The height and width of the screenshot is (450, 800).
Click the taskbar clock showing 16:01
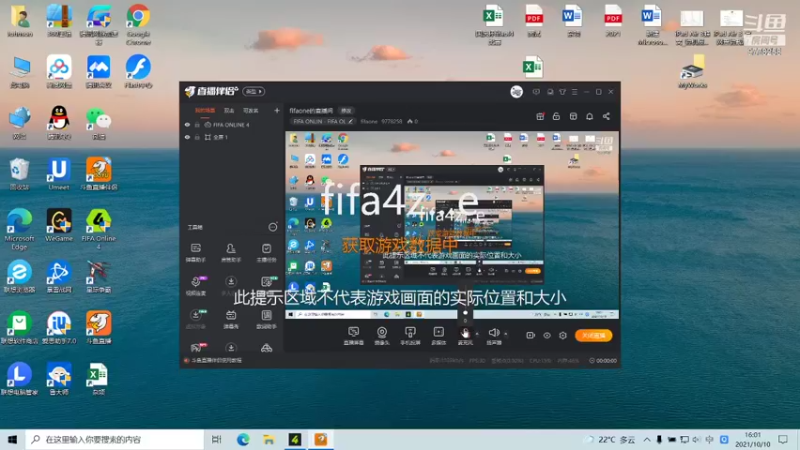tap(753, 439)
